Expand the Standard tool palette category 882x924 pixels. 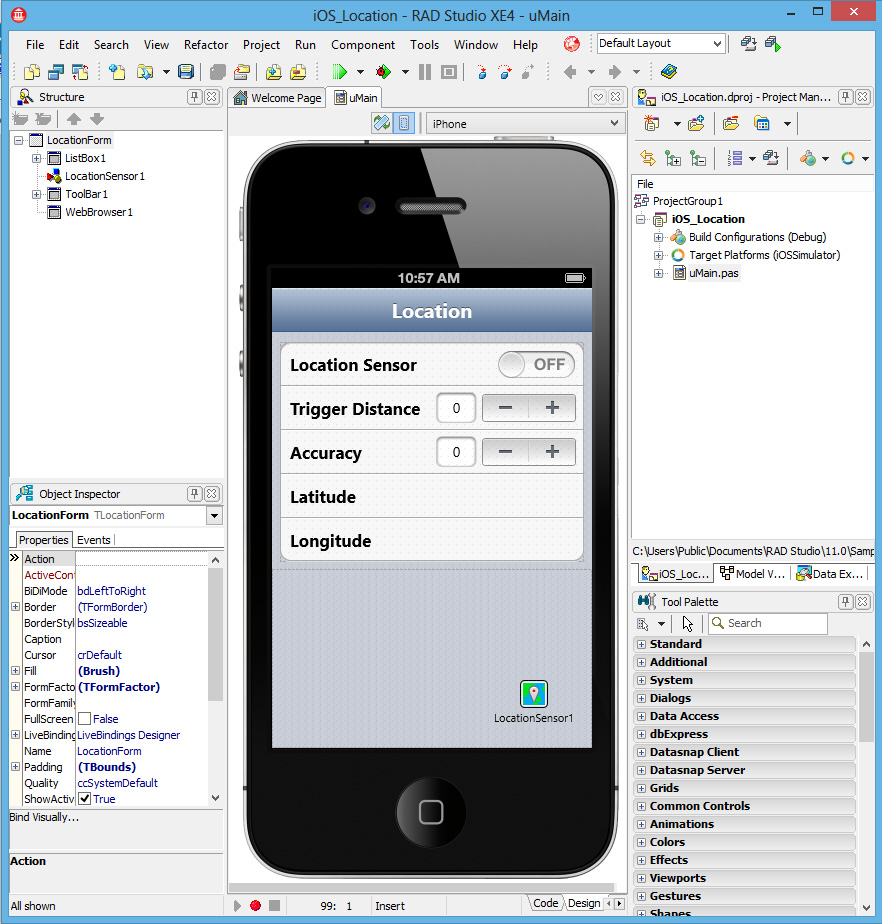click(642, 645)
